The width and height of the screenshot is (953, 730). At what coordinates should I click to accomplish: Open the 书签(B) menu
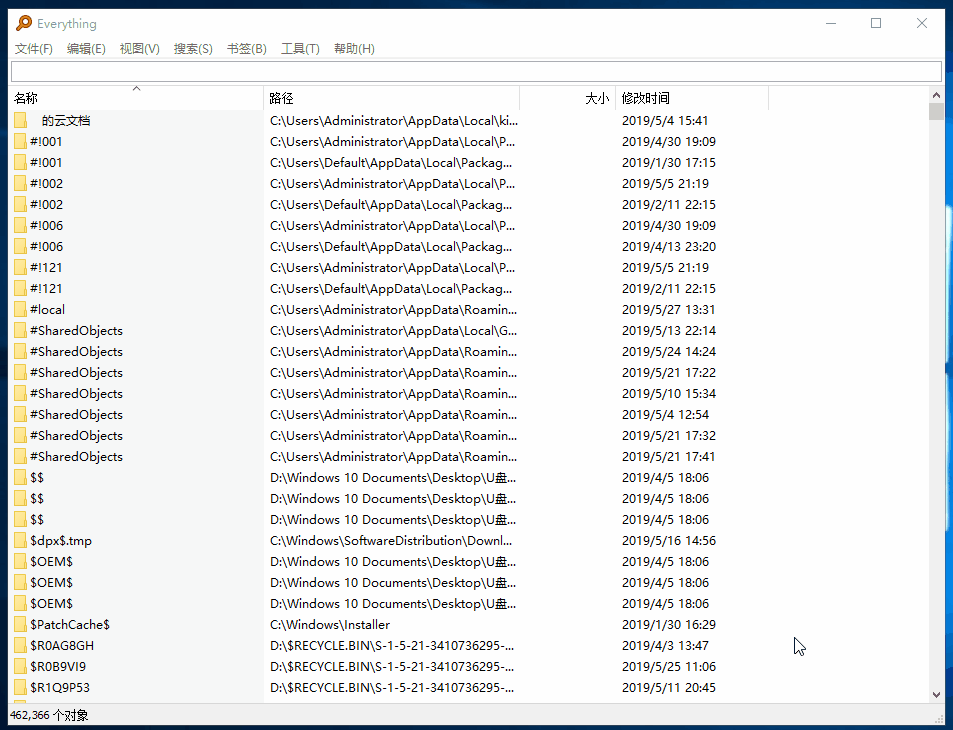coord(246,49)
